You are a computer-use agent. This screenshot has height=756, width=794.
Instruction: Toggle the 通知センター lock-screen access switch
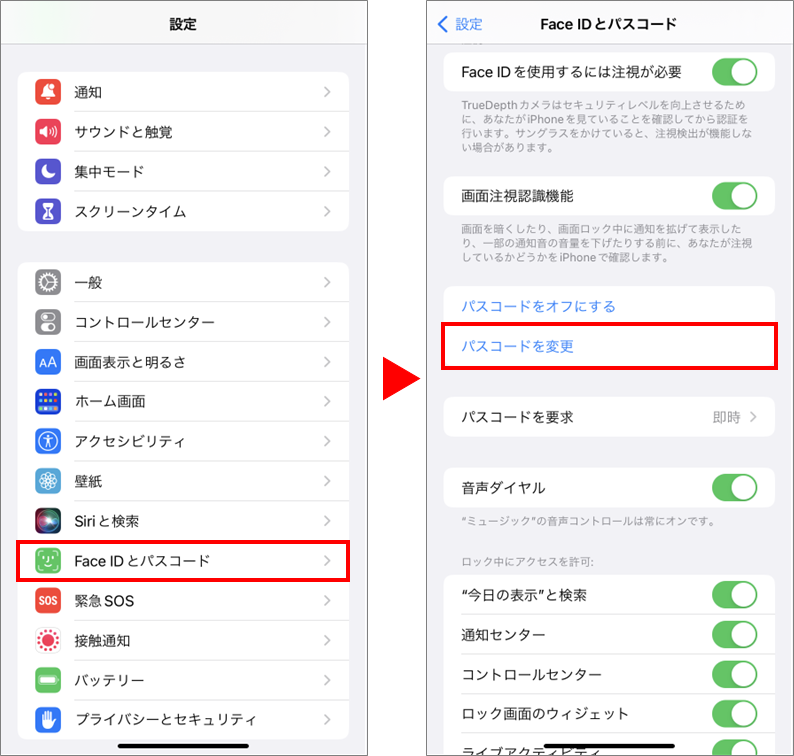click(734, 634)
